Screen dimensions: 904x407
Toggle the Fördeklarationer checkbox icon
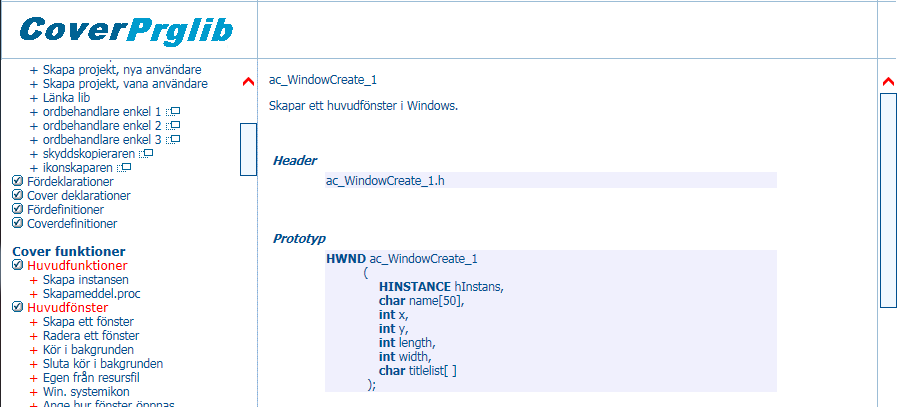[17, 182]
